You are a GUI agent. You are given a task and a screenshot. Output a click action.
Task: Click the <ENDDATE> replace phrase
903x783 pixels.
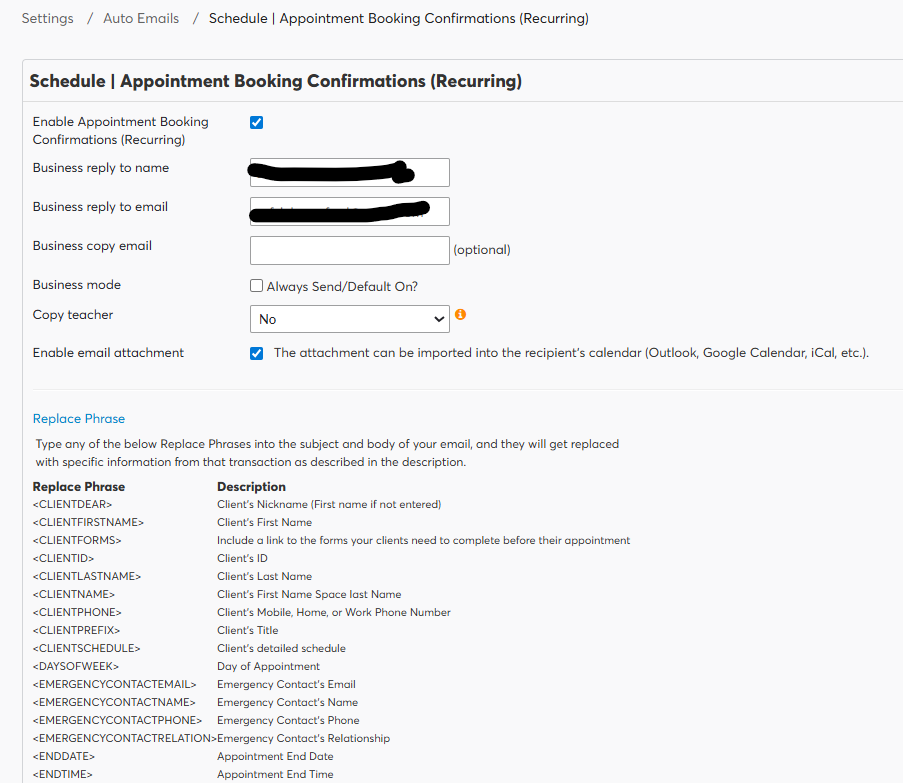65,756
